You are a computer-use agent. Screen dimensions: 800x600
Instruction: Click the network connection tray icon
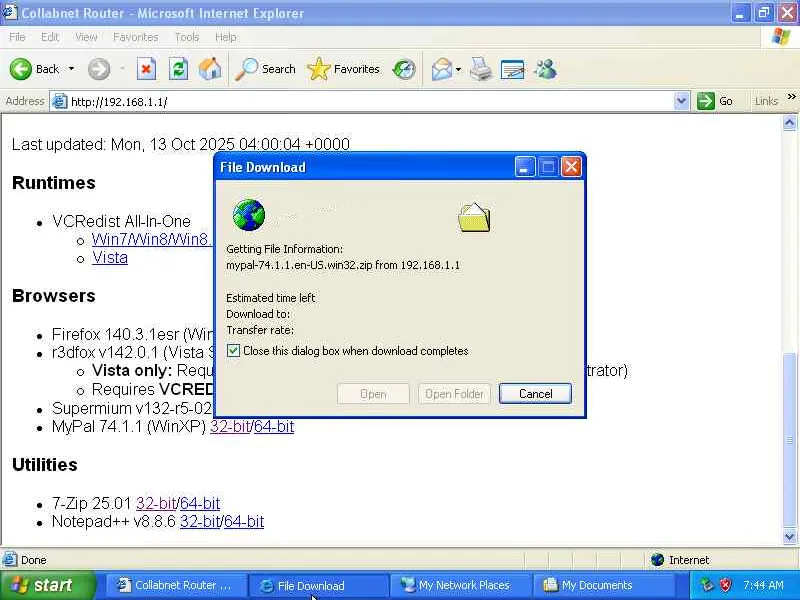[707, 585]
